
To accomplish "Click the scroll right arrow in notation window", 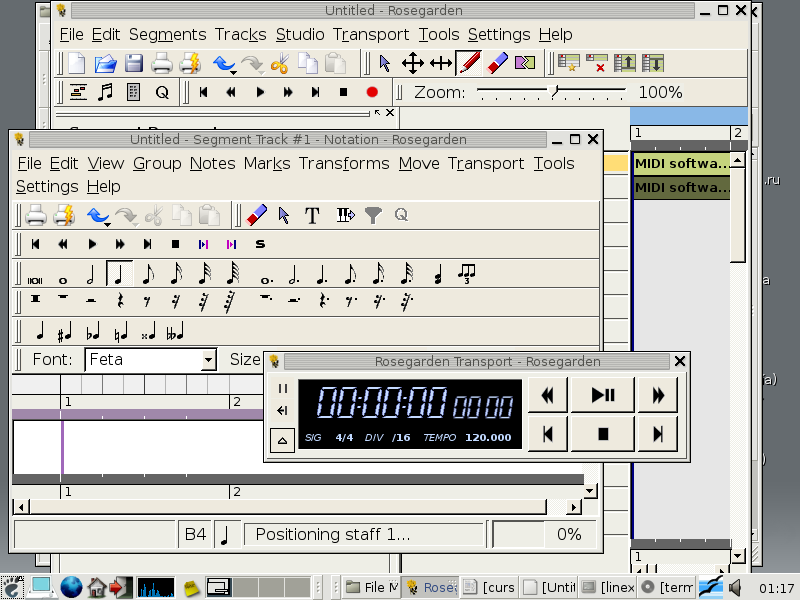I will (x=574, y=507).
